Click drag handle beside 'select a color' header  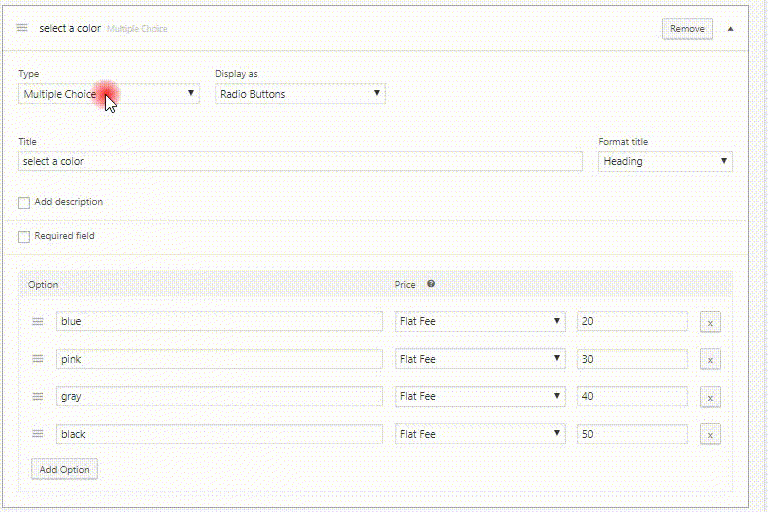(22, 28)
